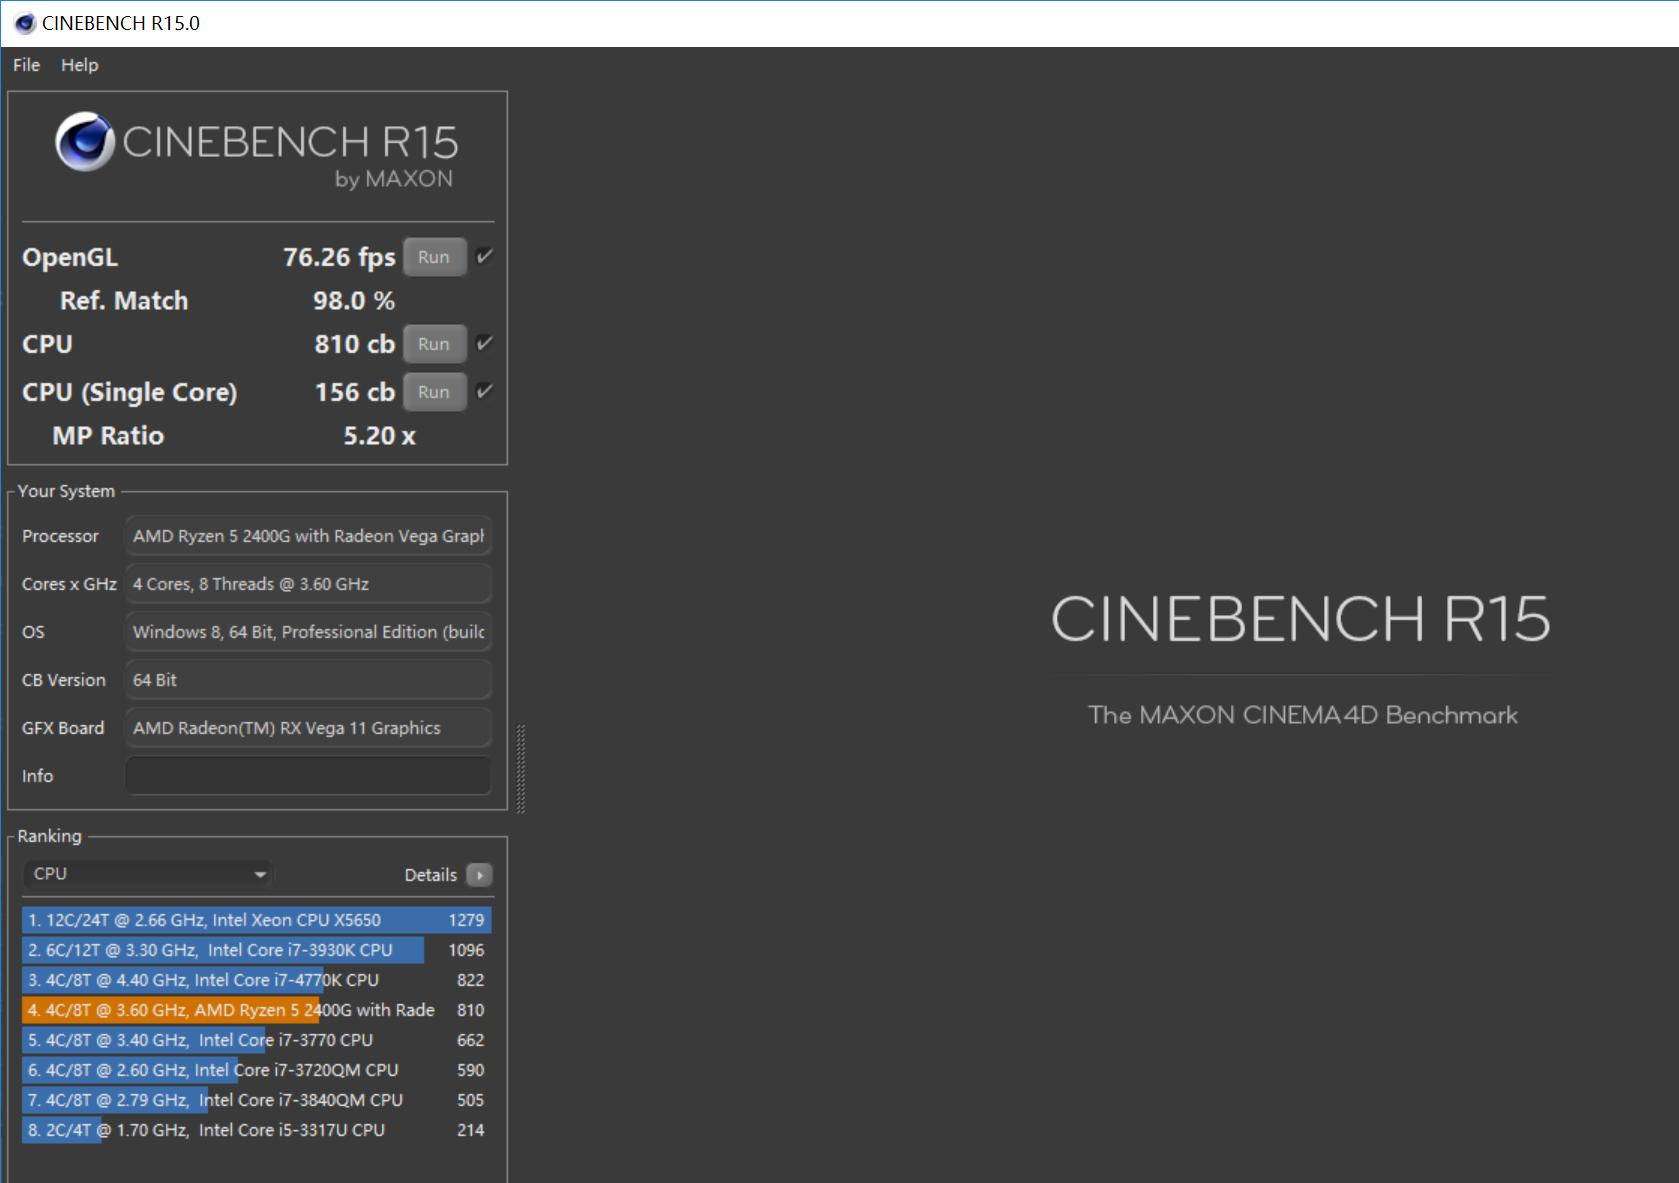This screenshot has height=1183, width=1679.
Task: Click the panel splitter handle
Action: [x=521, y=768]
